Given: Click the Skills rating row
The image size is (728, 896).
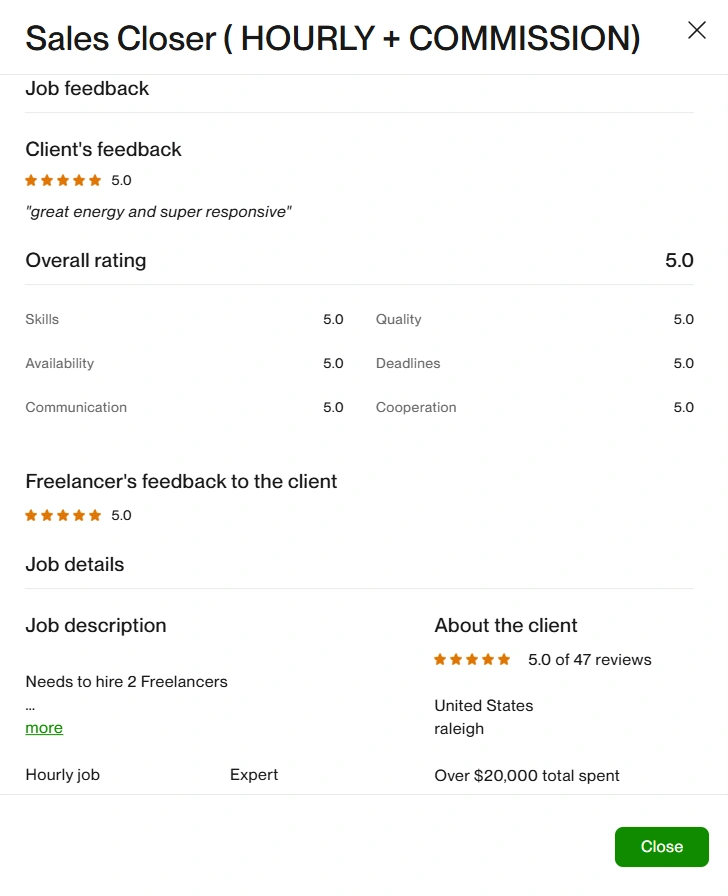Looking at the screenshot, I should coord(184,320).
